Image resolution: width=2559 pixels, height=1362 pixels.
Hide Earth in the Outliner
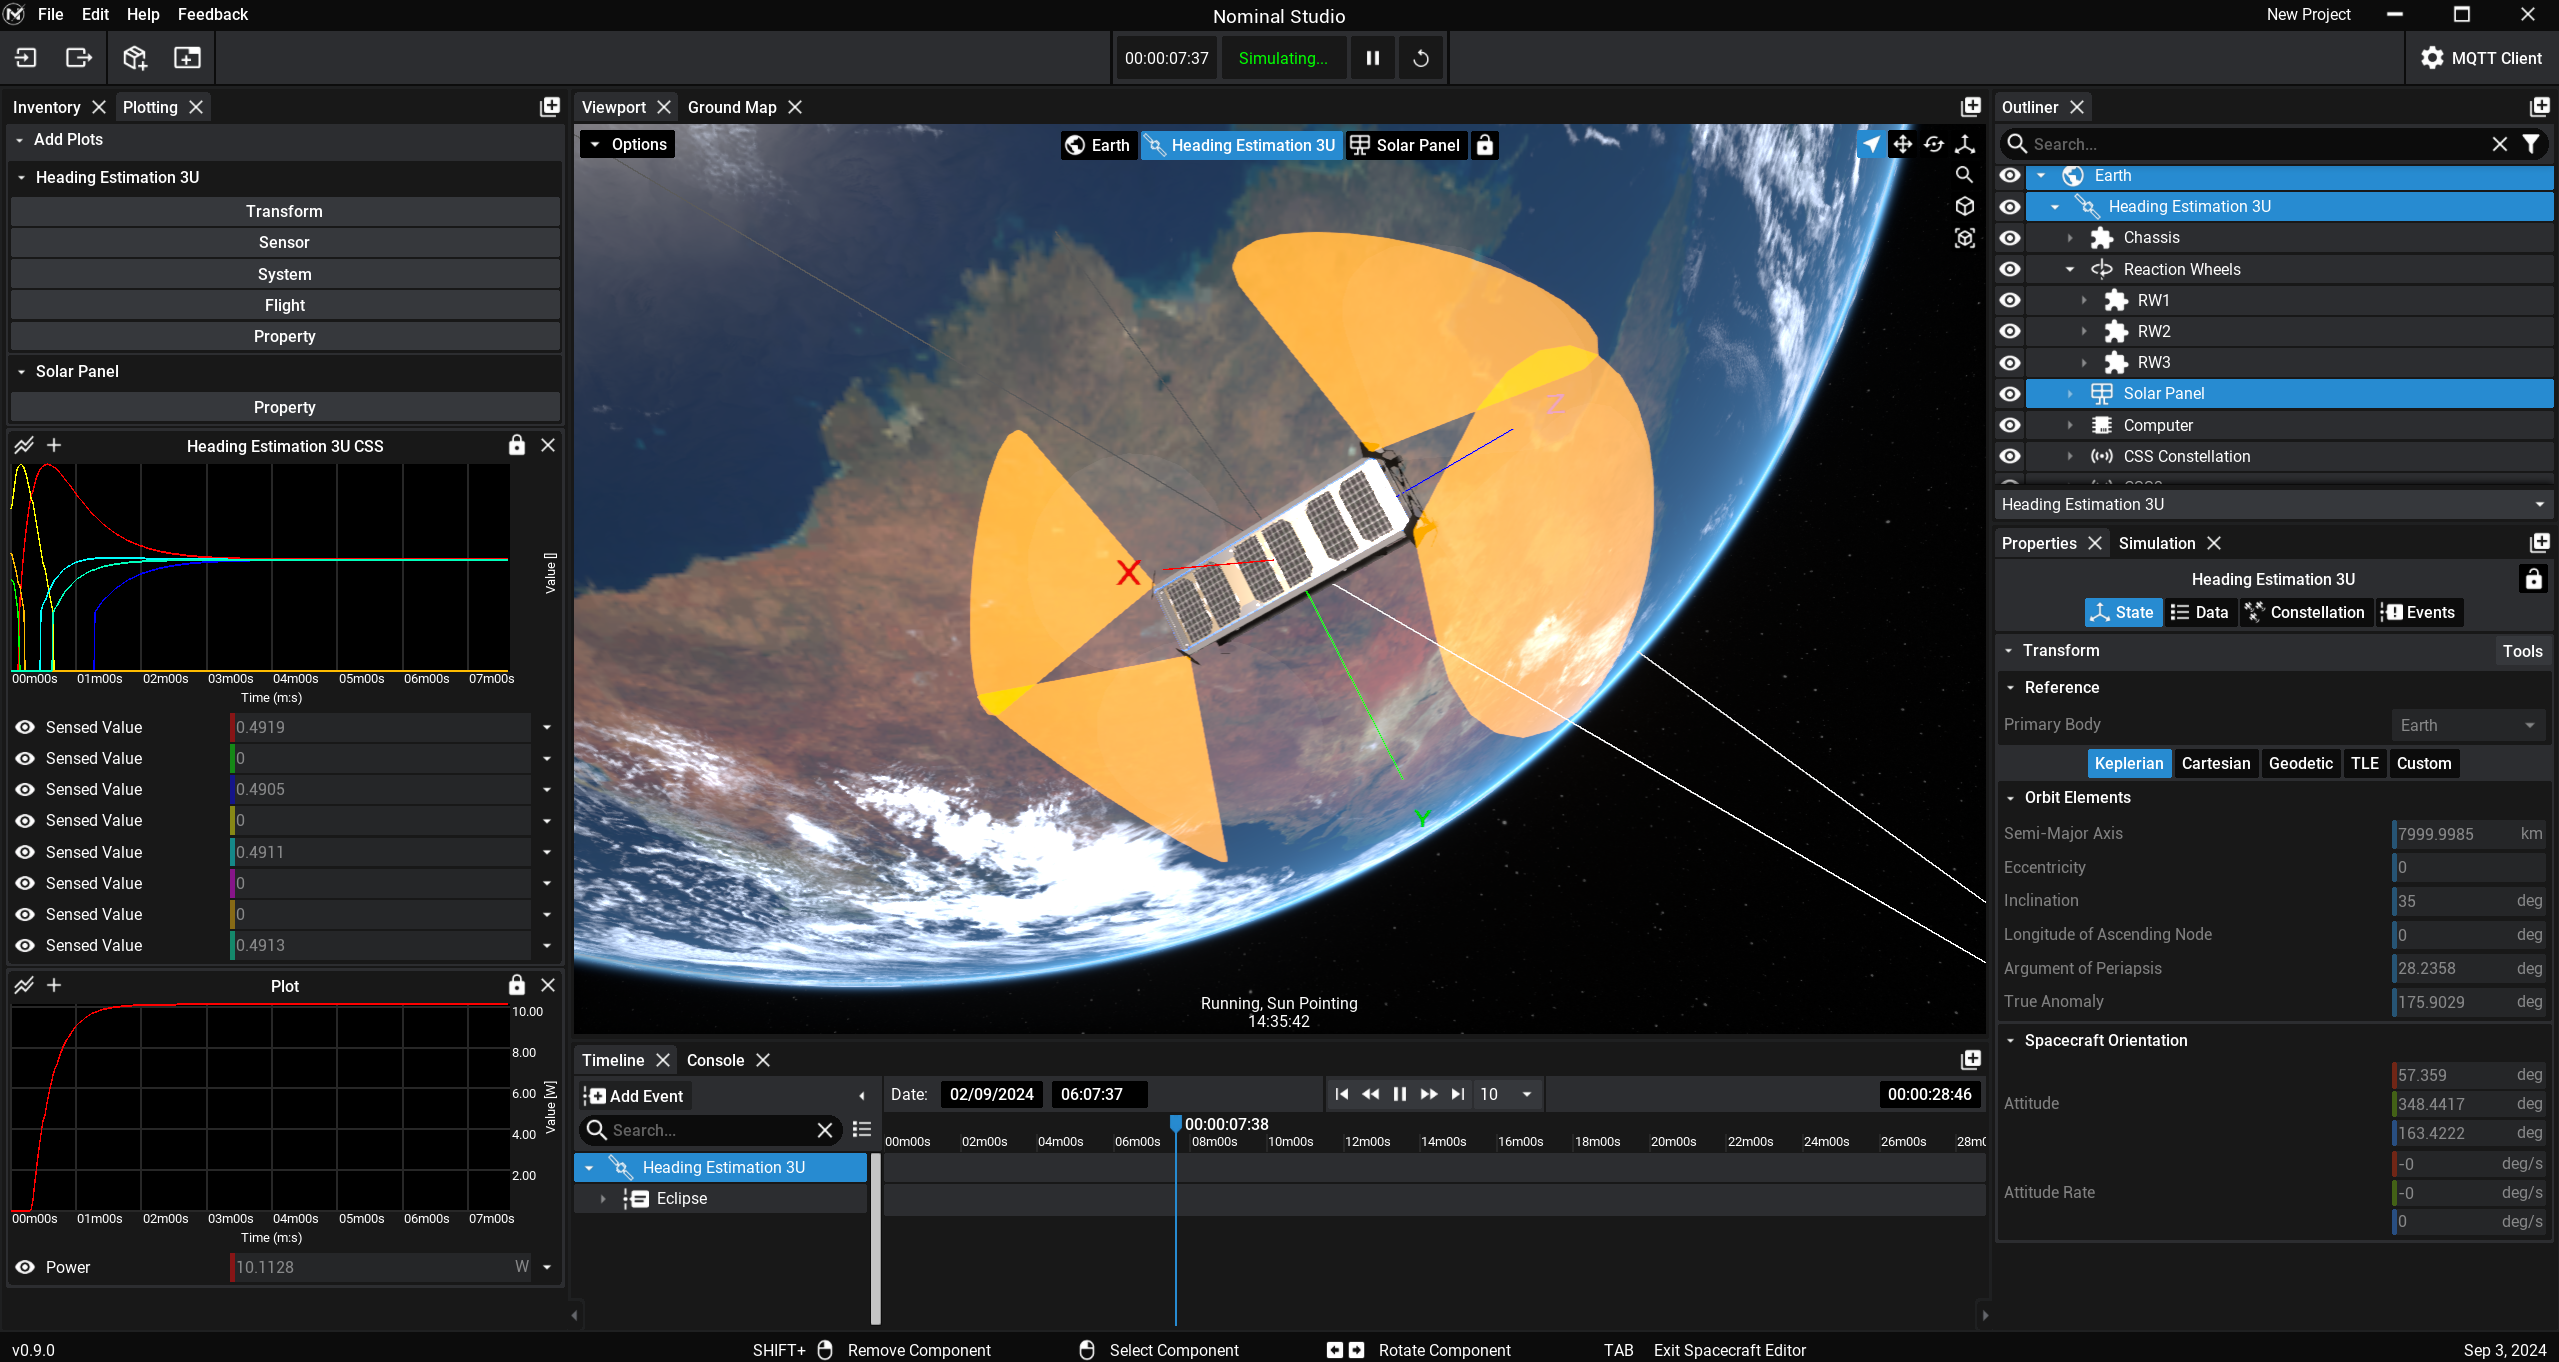click(2009, 175)
